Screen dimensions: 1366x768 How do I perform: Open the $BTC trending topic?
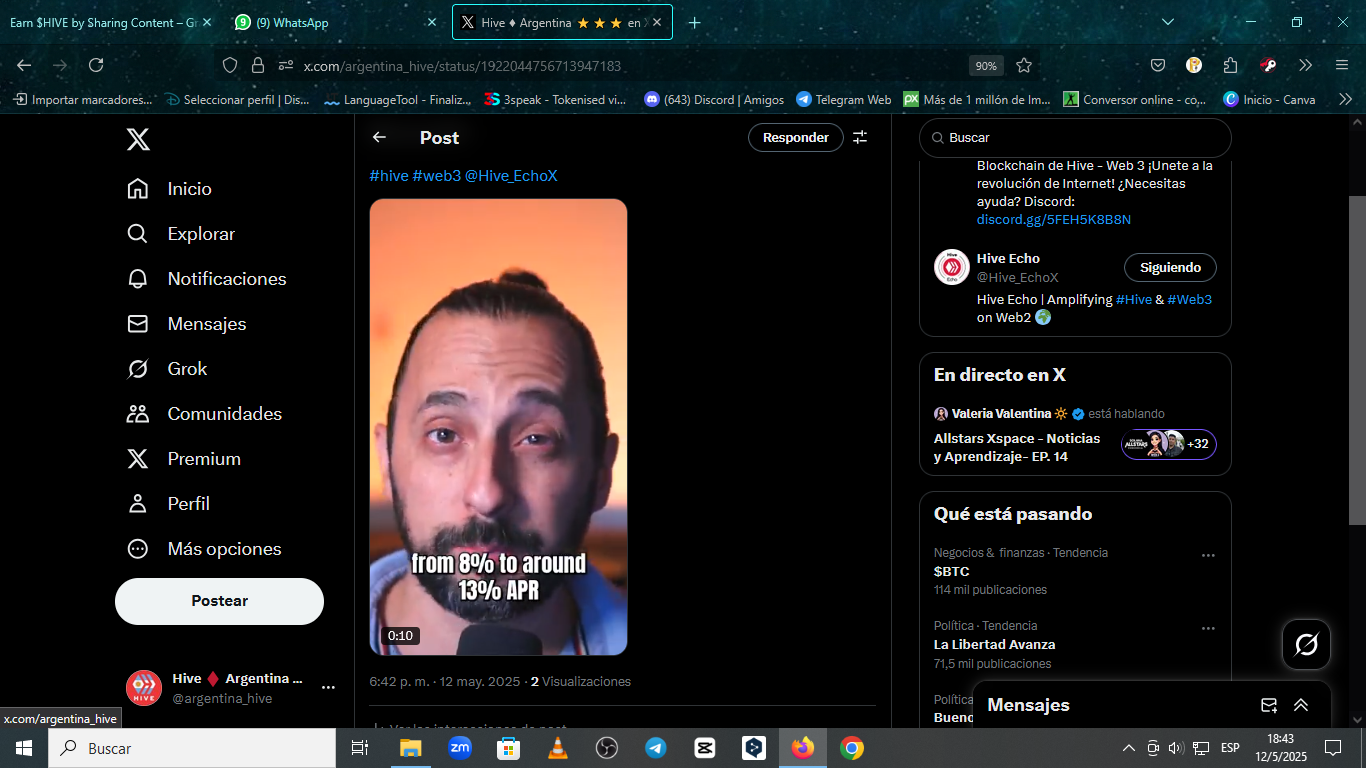click(x=952, y=572)
